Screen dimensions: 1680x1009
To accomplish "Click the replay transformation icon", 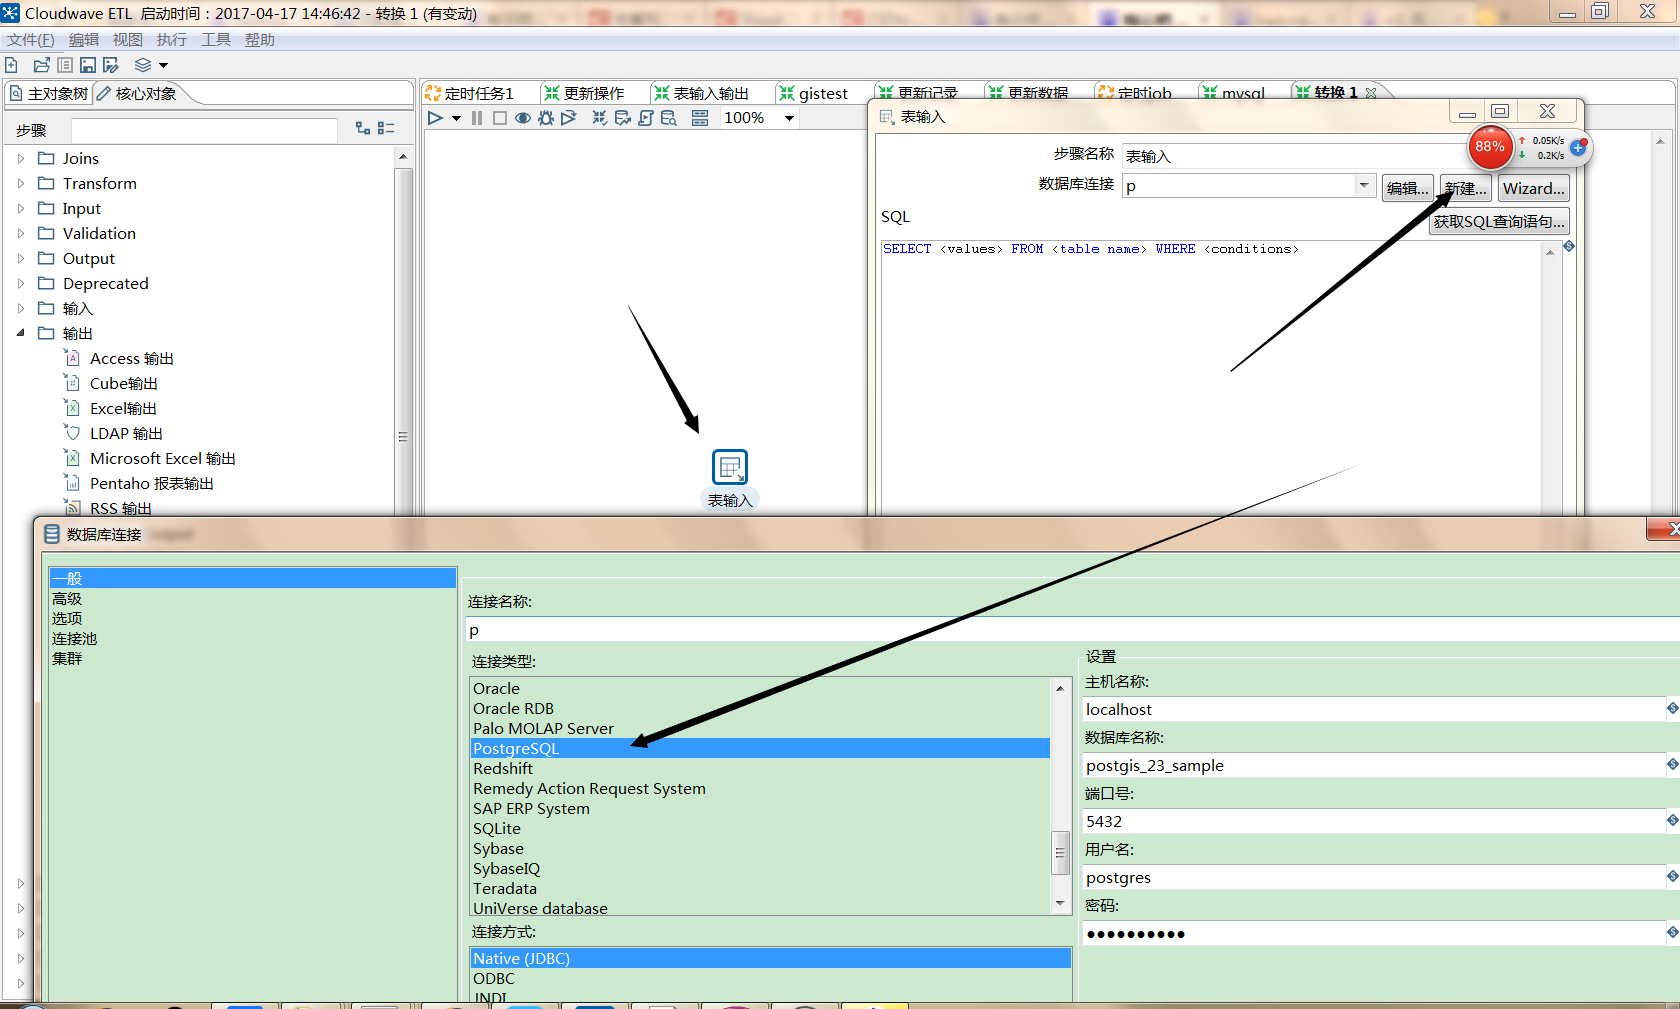I will tap(569, 118).
